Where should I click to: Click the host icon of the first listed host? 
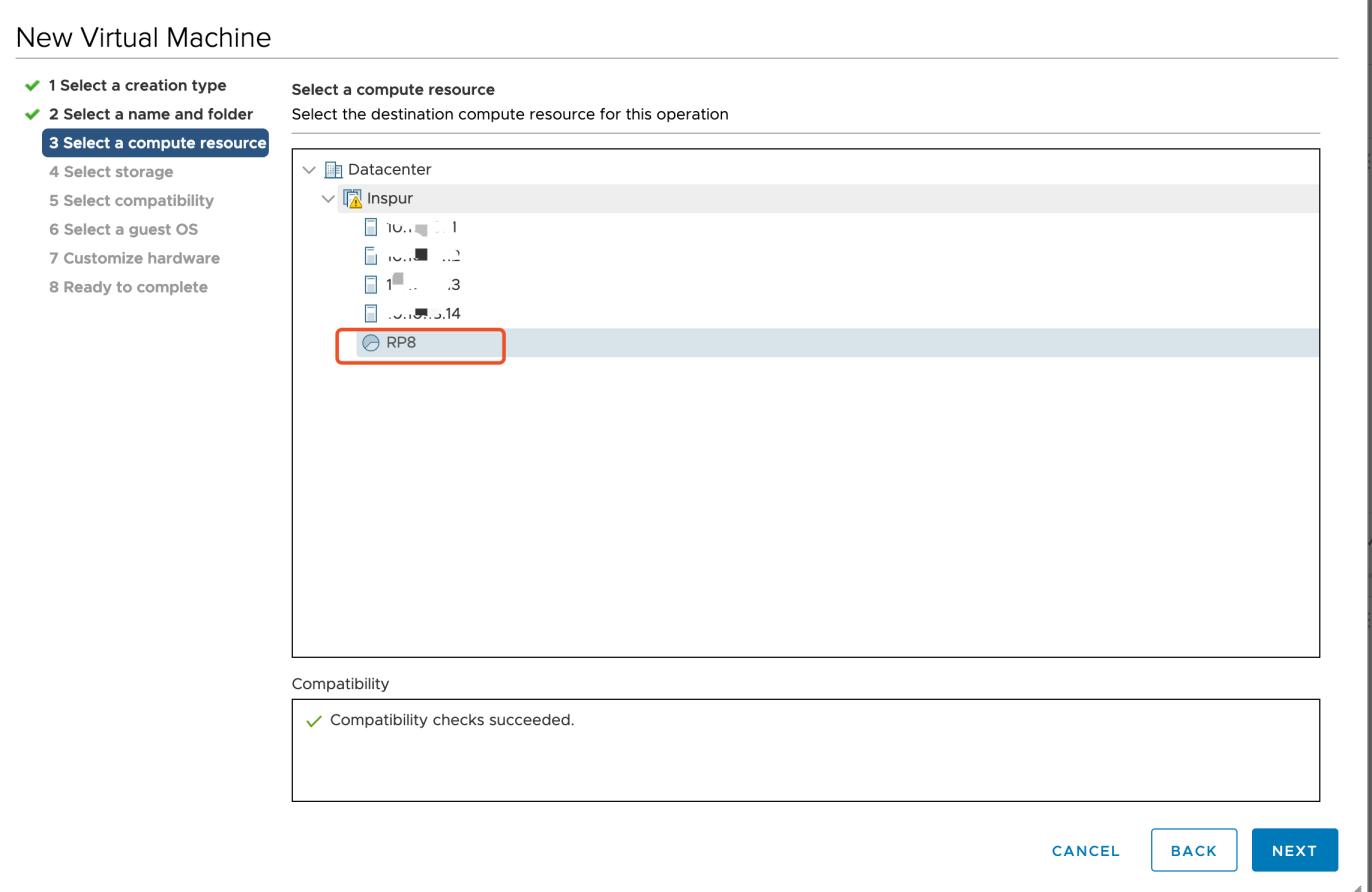[371, 227]
